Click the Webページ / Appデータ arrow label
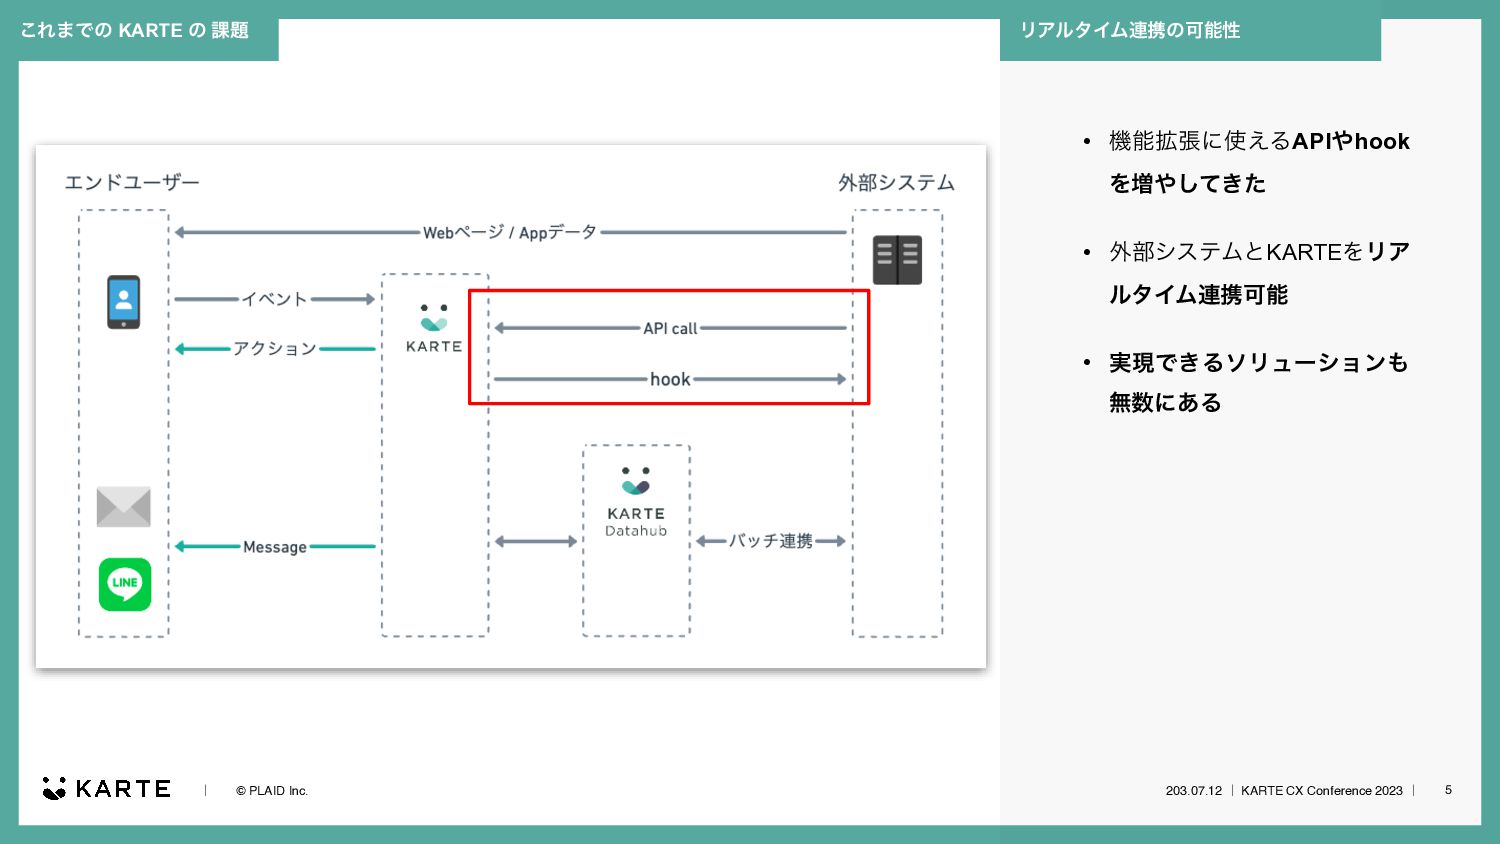Image resolution: width=1500 pixels, height=844 pixels. [510, 232]
